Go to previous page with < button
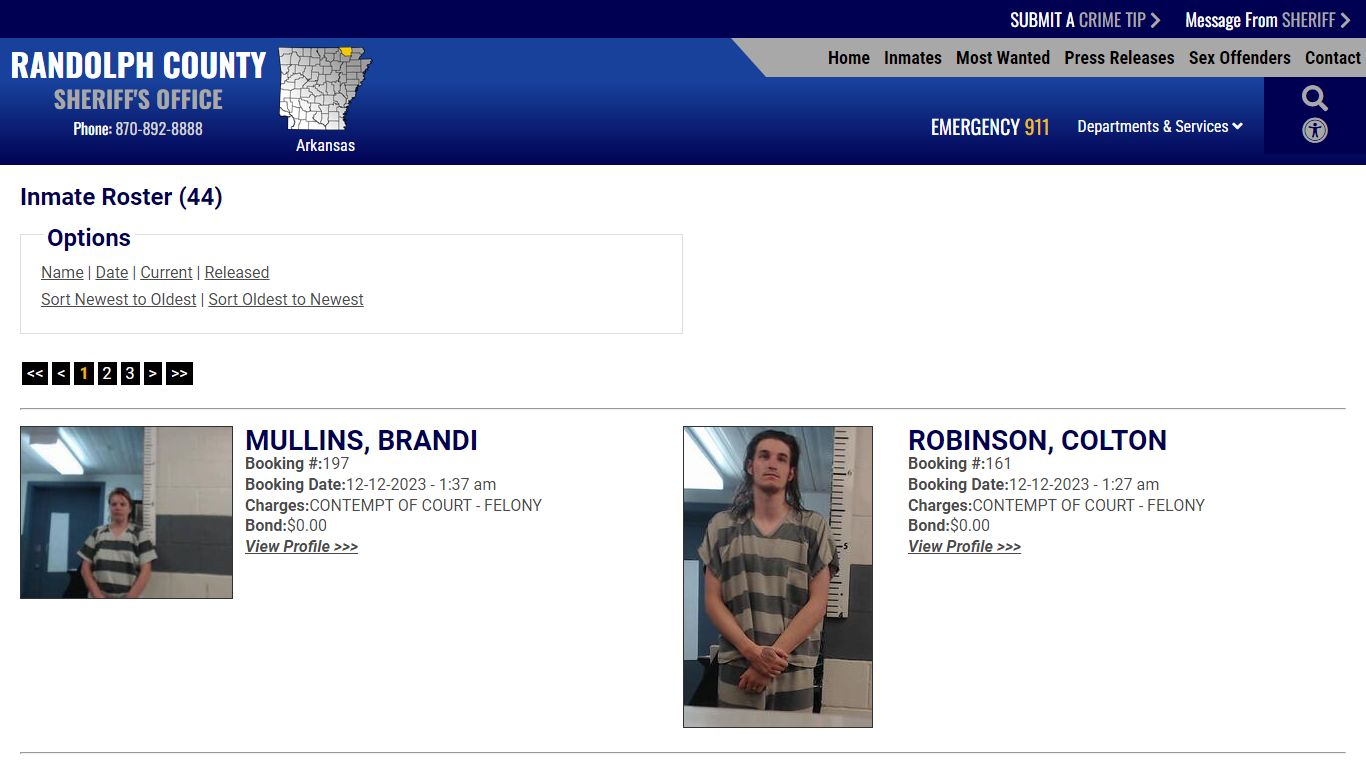Image resolution: width=1366 pixels, height=768 pixels. tap(61, 373)
